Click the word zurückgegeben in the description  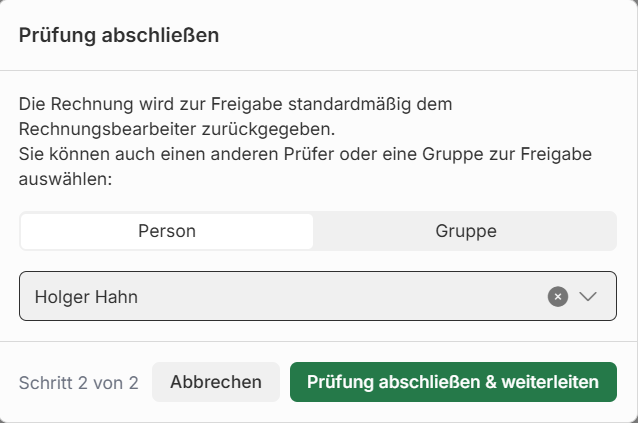coord(266,129)
